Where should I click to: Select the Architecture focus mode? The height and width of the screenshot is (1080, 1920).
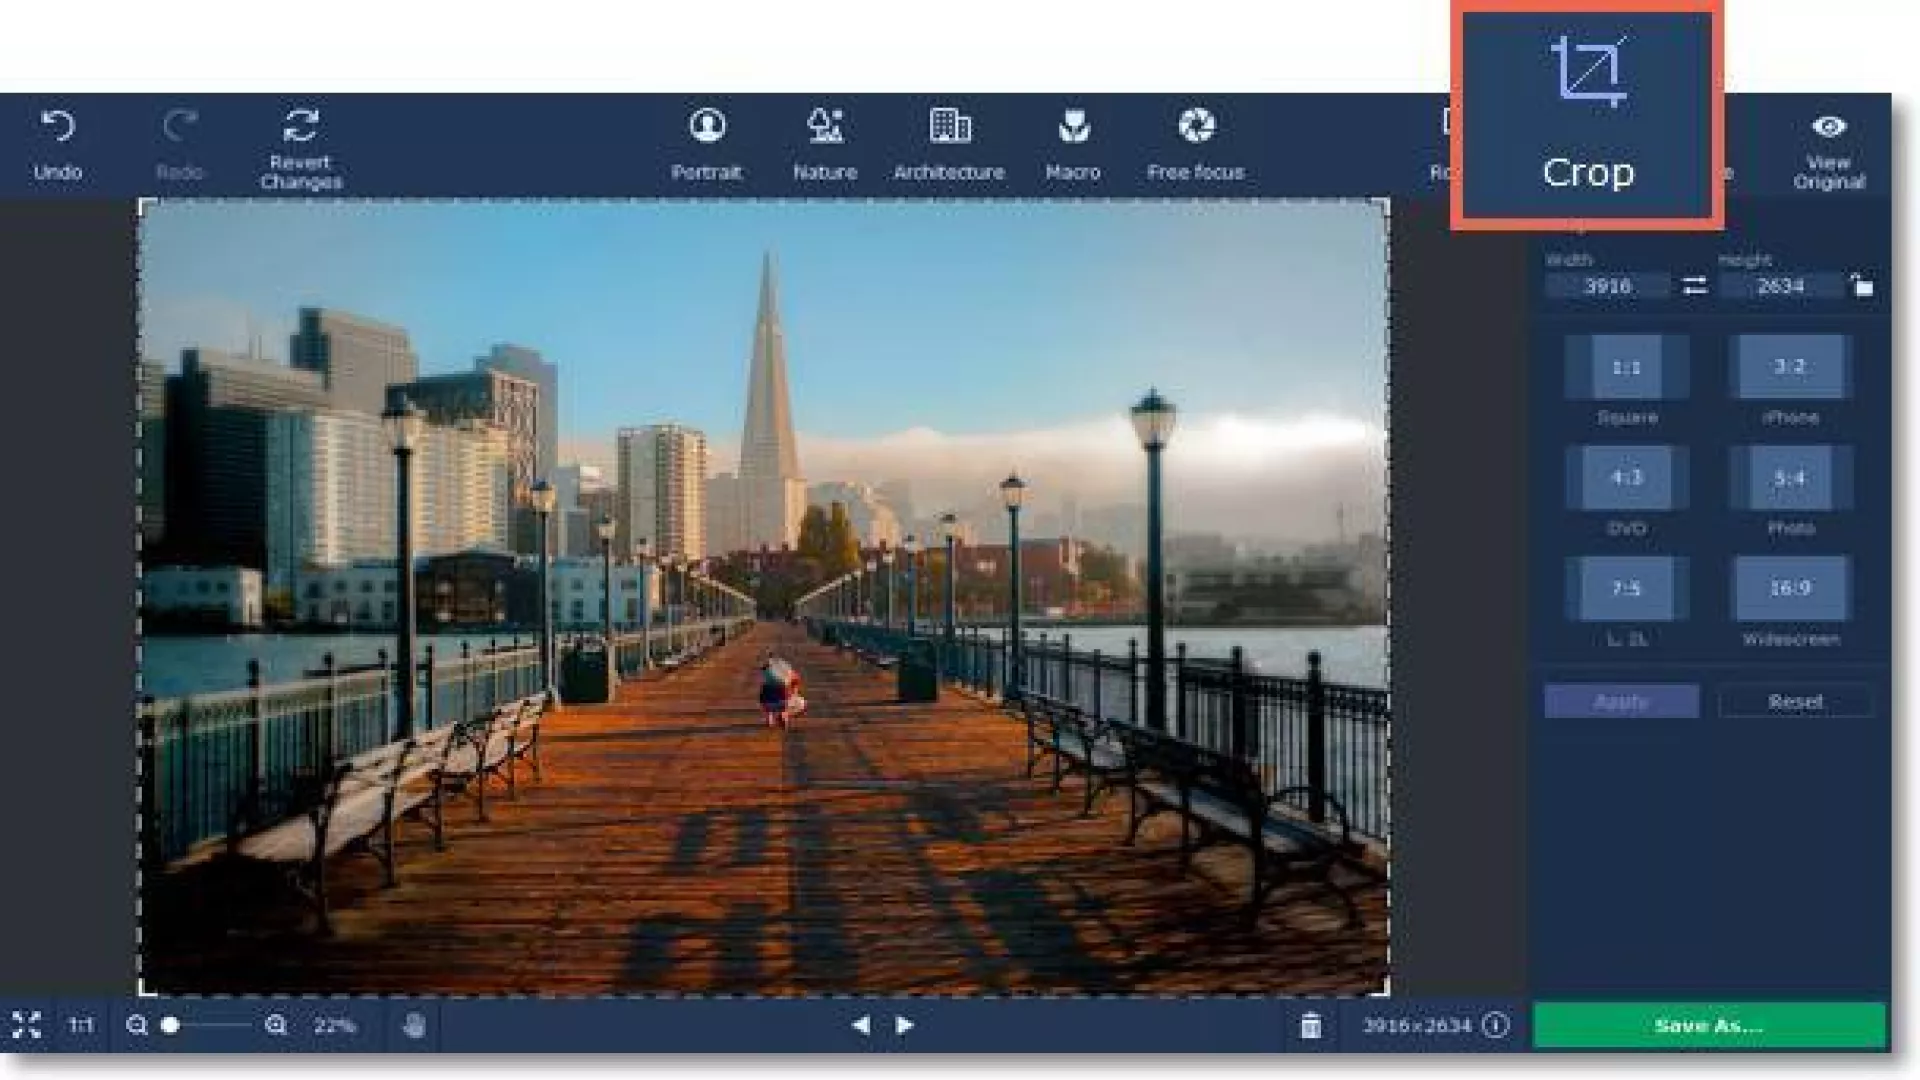[x=949, y=127]
